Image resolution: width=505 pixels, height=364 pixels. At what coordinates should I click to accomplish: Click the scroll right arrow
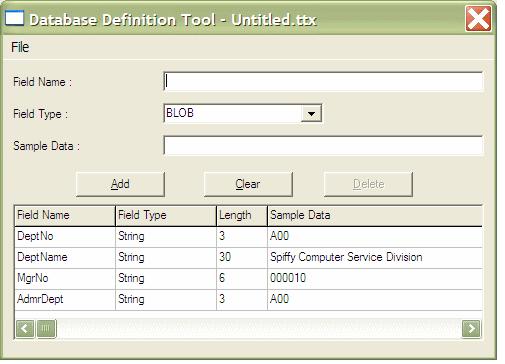coord(471,329)
